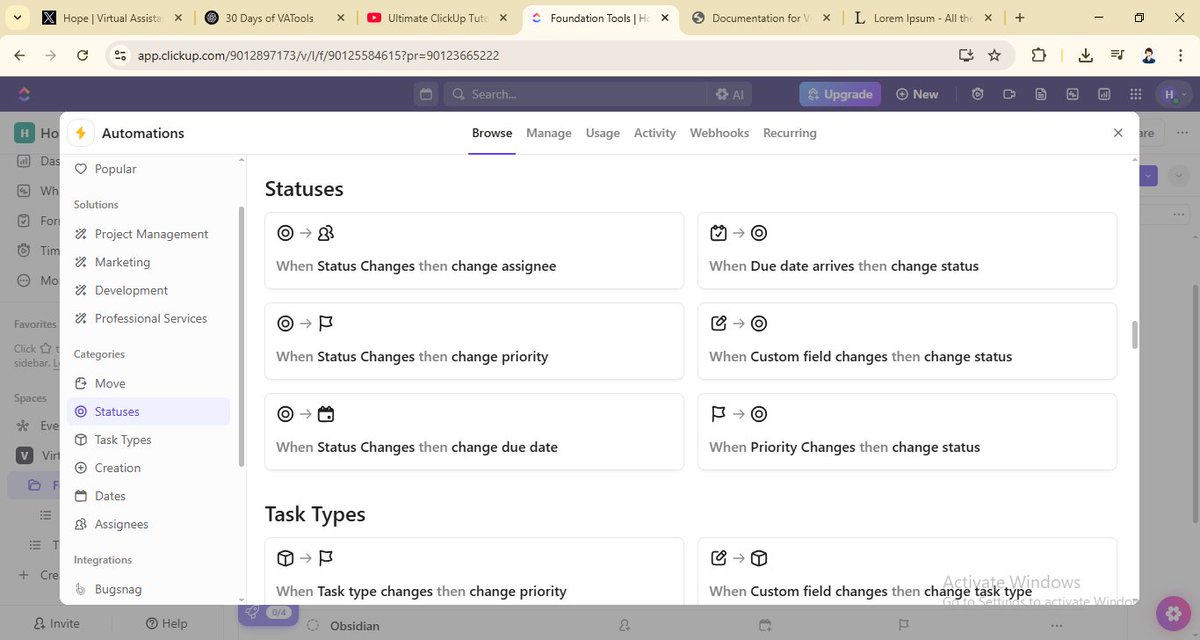
Task: Choose Development solution
Action: [x=121, y=290]
